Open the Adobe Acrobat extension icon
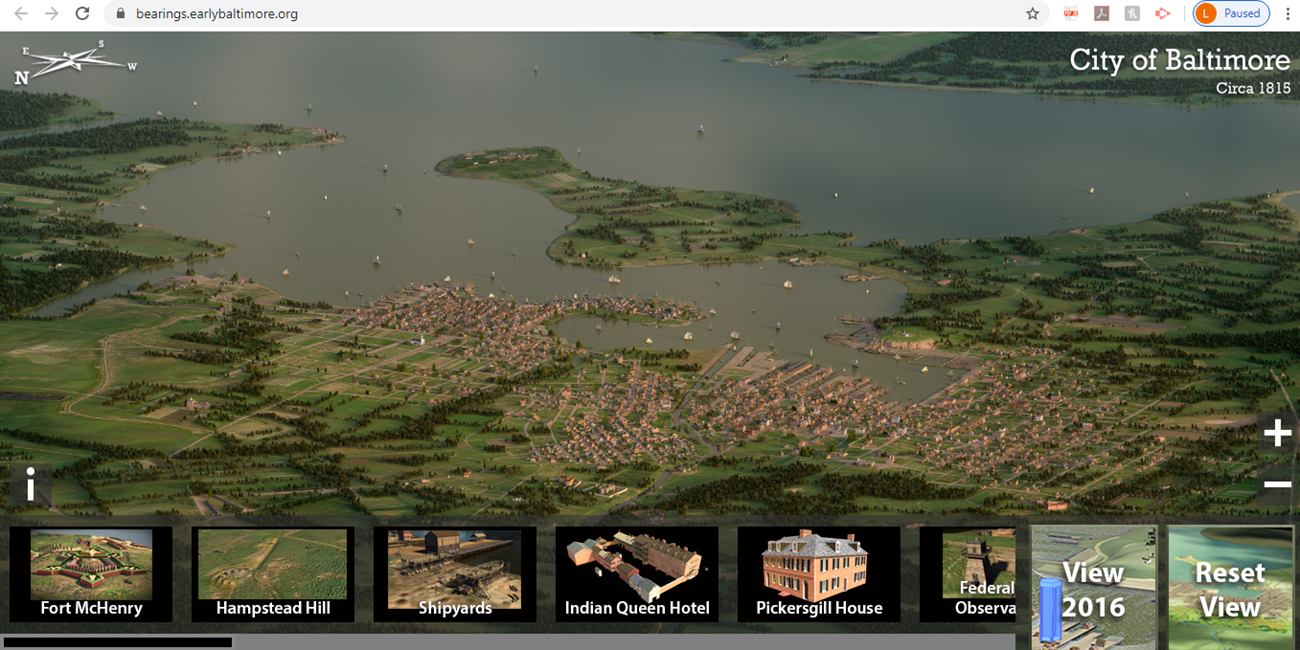The height and width of the screenshot is (650, 1300). (1101, 13)
